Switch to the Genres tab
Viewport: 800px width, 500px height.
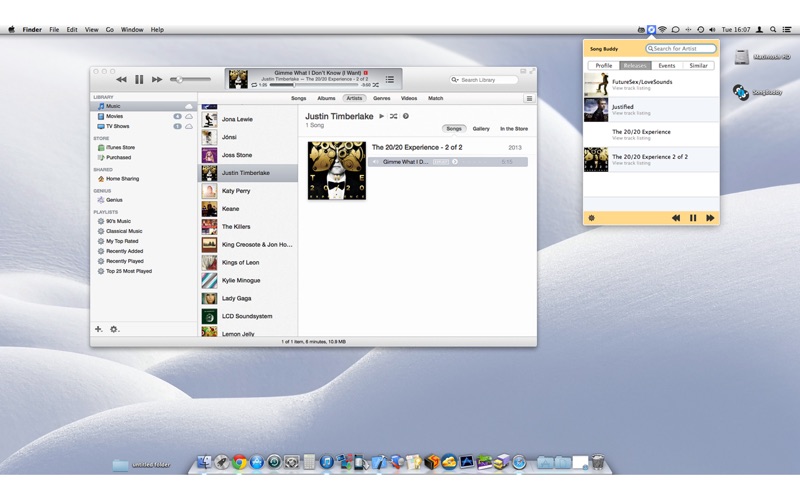click(382, 98)
